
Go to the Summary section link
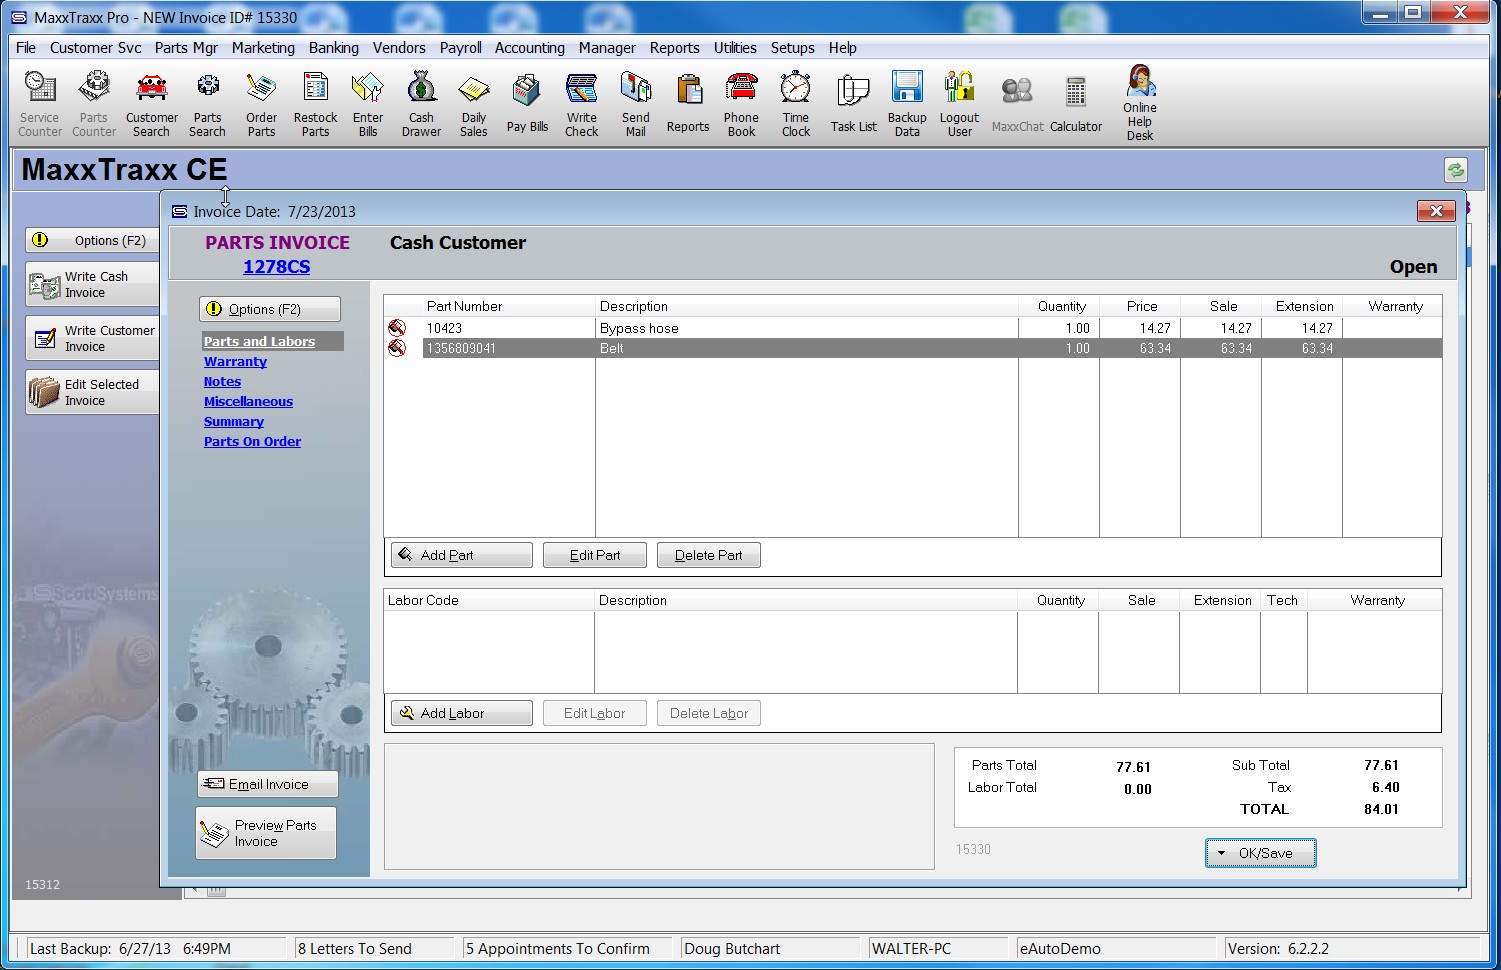pyautogui.click(x=233, y=421)
